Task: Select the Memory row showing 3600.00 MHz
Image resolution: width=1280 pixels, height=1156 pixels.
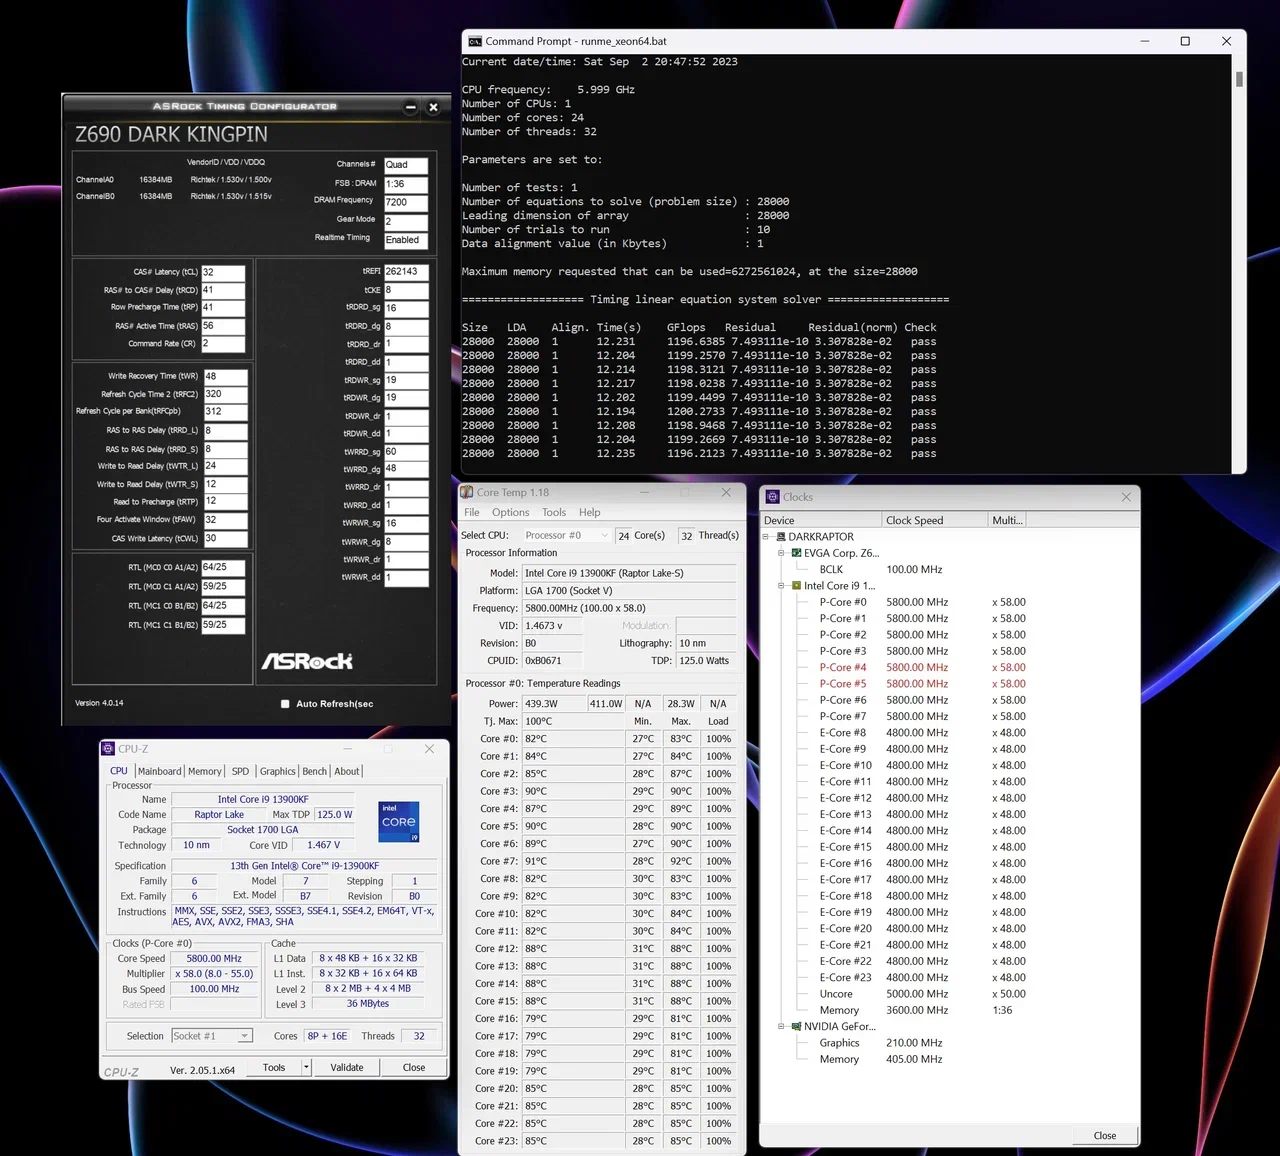Action: click(x=915, y=1010)
